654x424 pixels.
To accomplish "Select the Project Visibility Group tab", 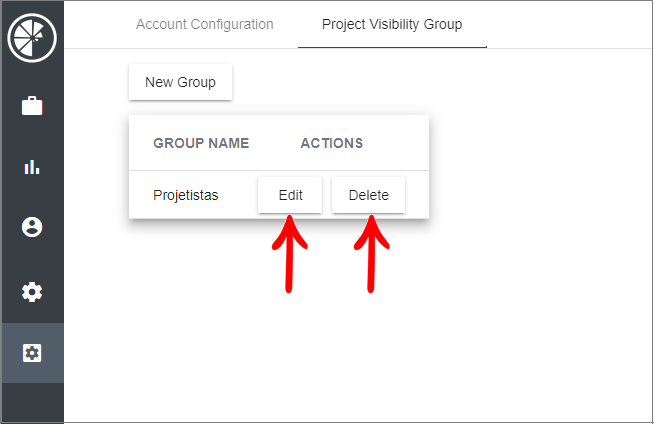I will pos(392,24).
